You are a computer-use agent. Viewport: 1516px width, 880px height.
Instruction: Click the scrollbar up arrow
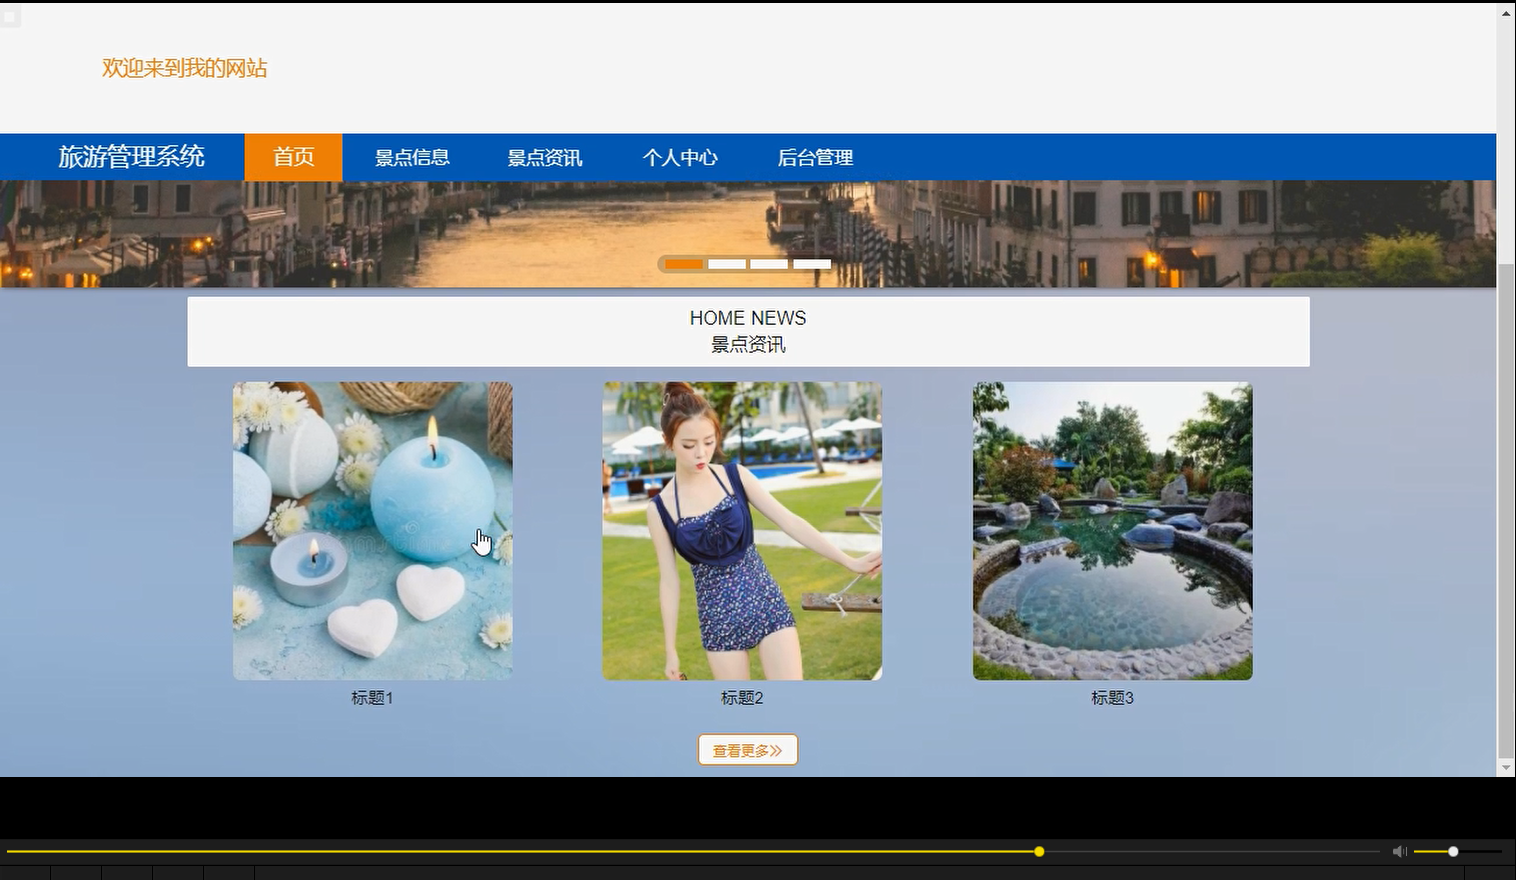pos(1506,13)
